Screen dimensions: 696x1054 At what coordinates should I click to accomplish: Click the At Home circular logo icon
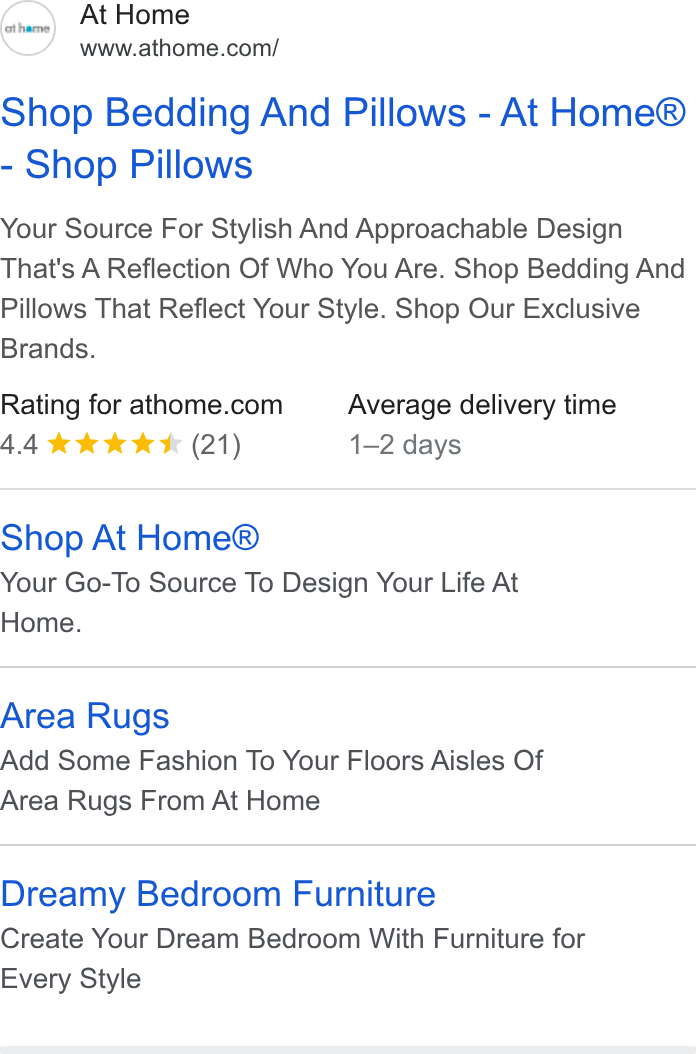pos(28,28)
